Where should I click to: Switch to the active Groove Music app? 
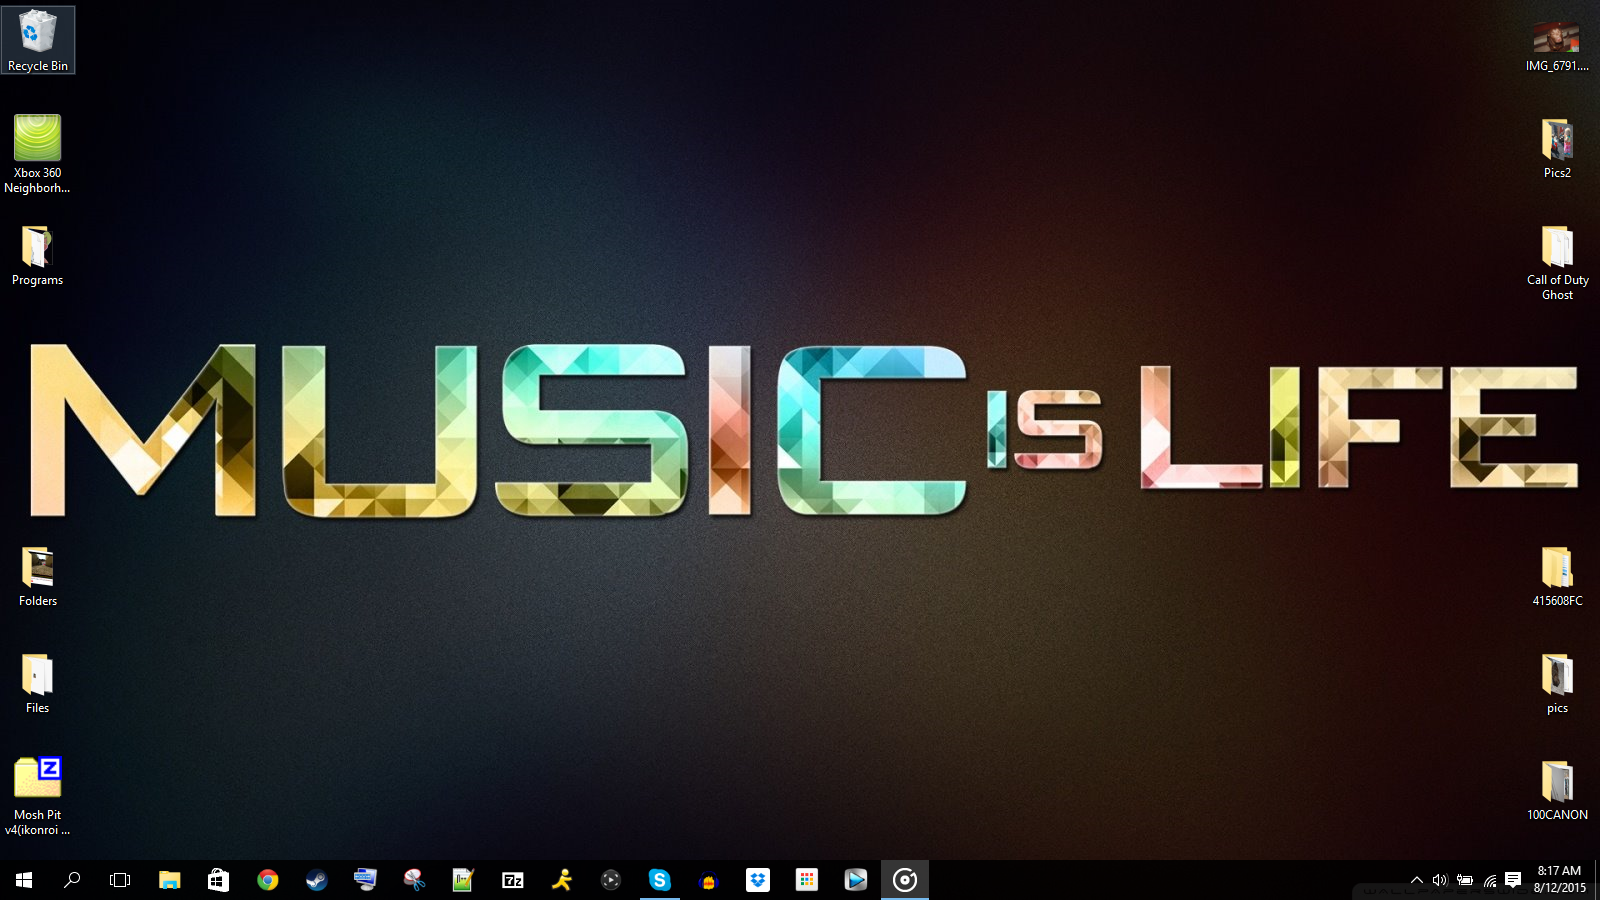pos(904,880)
